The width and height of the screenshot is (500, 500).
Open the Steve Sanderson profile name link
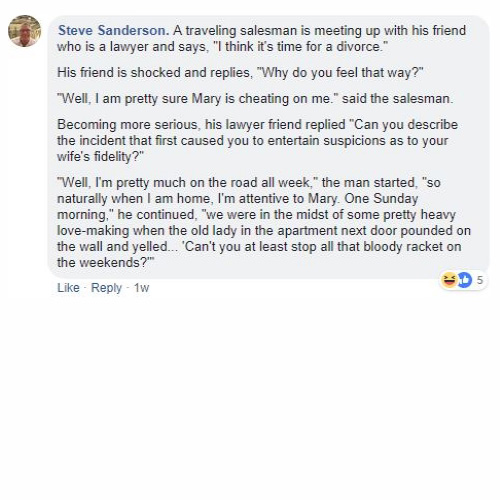(113, 30)
